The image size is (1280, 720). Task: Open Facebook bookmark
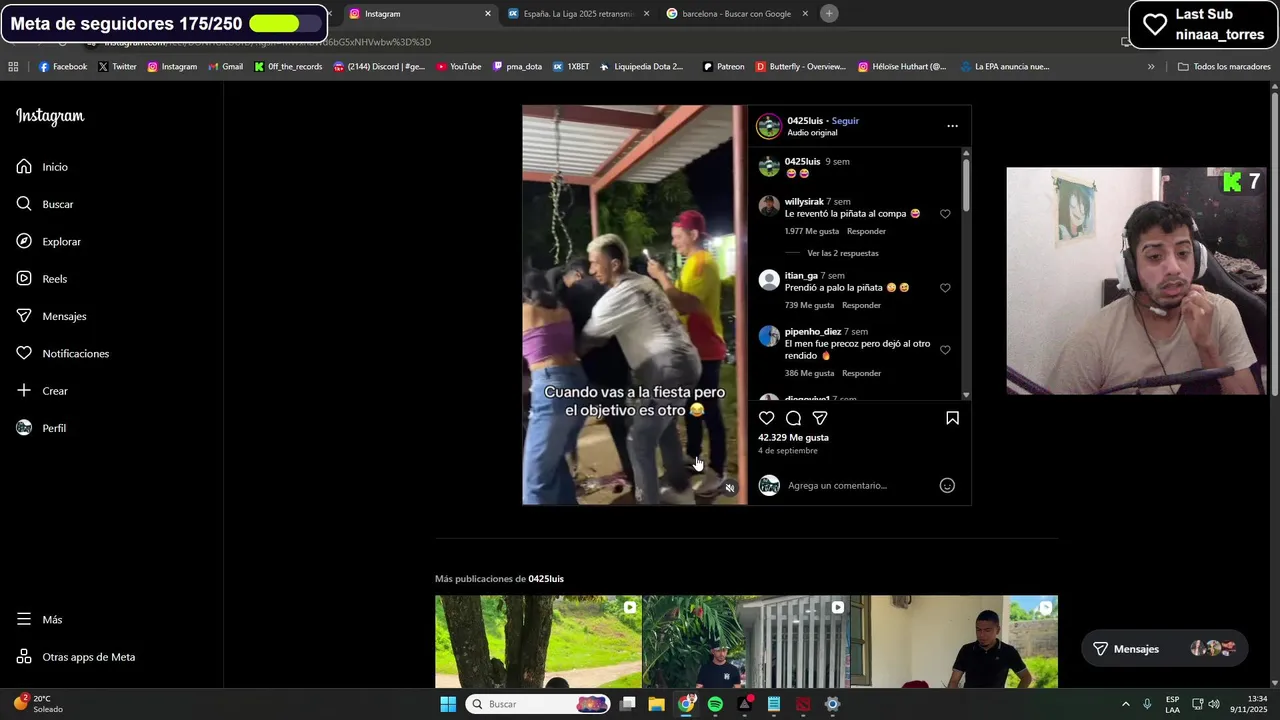point(63,67)
